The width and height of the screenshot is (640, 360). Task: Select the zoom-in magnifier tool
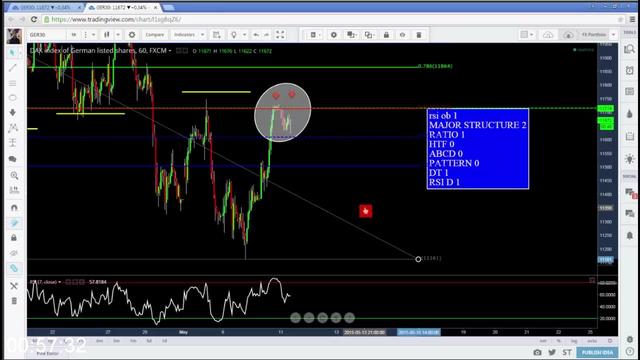tap(14, 176)
